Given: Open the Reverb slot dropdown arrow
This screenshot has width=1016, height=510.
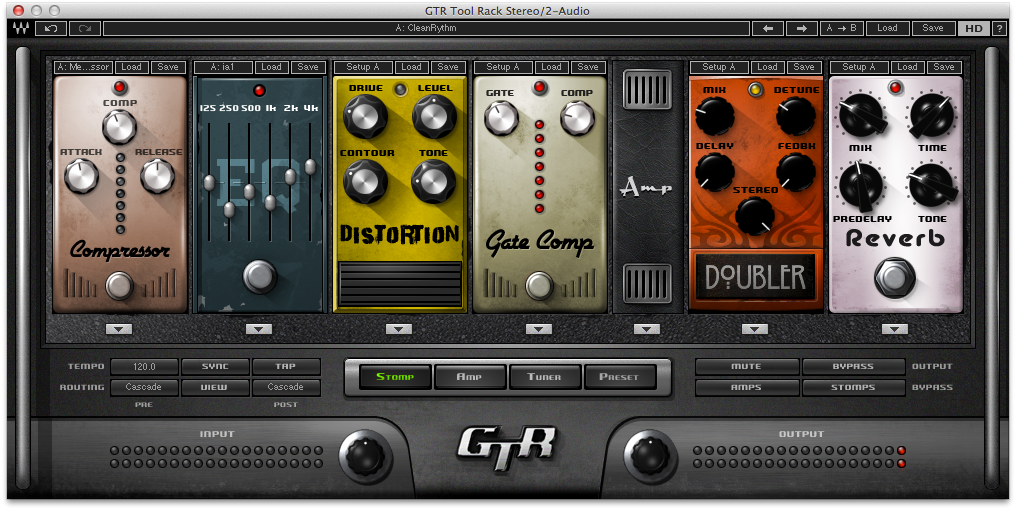Looking at the screenshot, I should pyautogui.click(x=894, y=329).
